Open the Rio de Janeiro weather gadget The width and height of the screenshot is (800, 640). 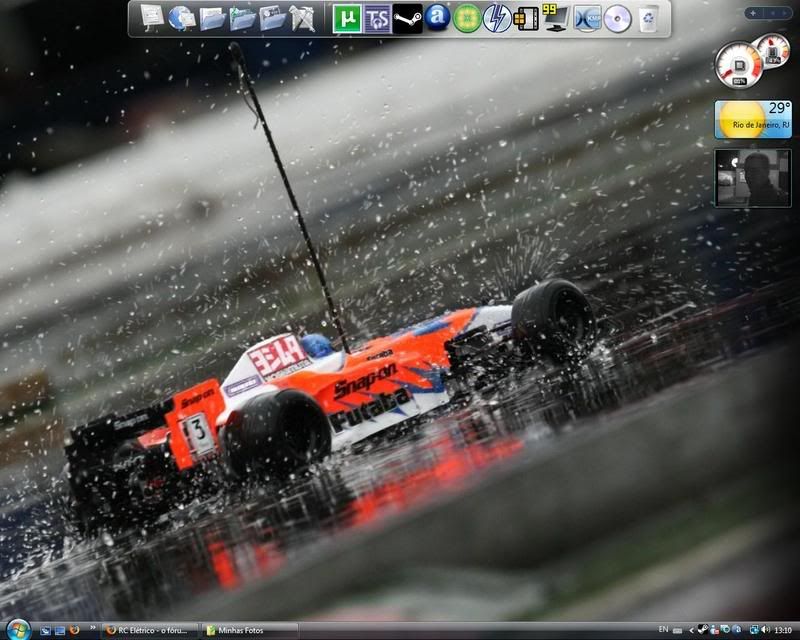tap(753, 119)
